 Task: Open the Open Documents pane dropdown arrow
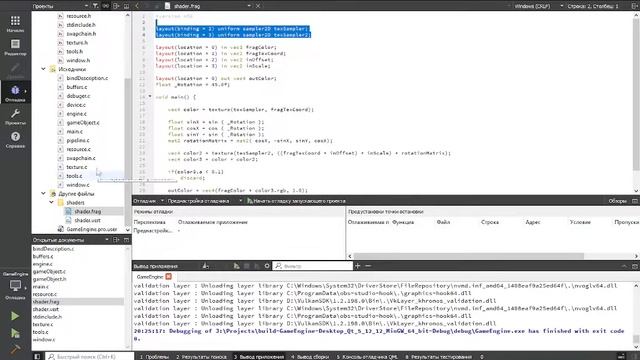(x=107, y=240)
